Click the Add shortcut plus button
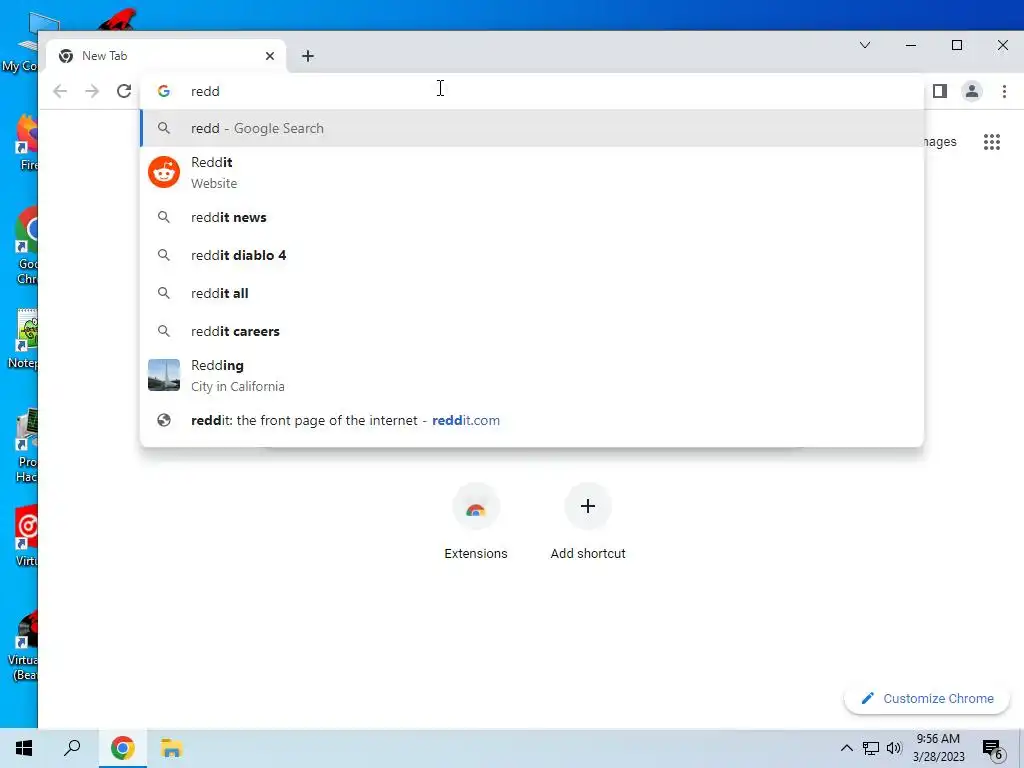The width and height of the screenshot is (1024, 768). pyautogui.click(x=588, y=507)
